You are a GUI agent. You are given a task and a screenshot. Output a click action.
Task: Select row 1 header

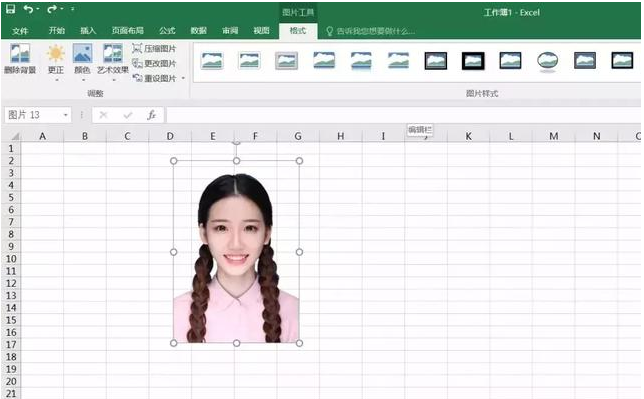pyautogui.click(x=11, y=148)
